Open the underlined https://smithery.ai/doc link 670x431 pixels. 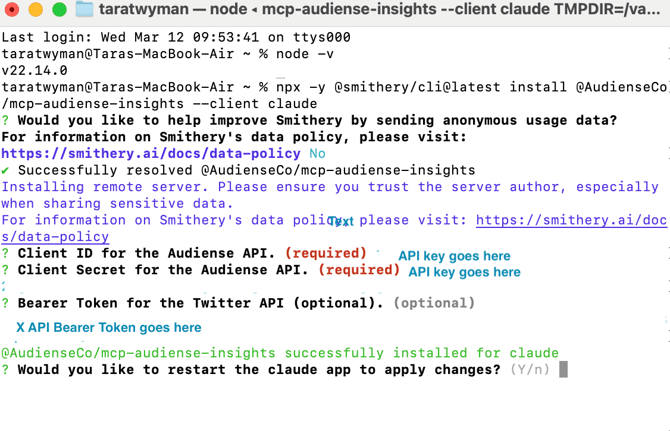coord(571,220)
